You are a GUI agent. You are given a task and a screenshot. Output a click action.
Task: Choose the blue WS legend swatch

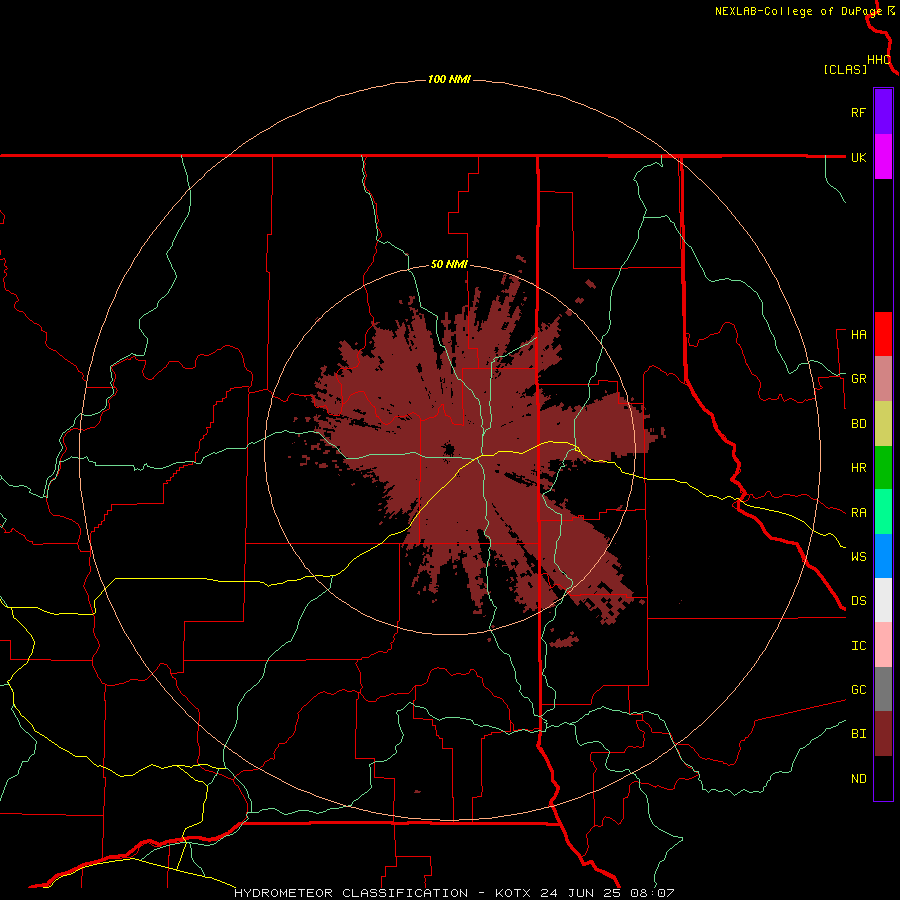pos(883,556)
